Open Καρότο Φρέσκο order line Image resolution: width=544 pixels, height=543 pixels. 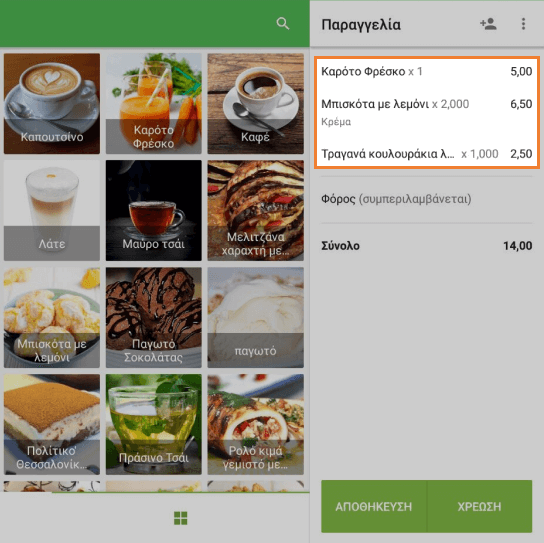(426, 71)
